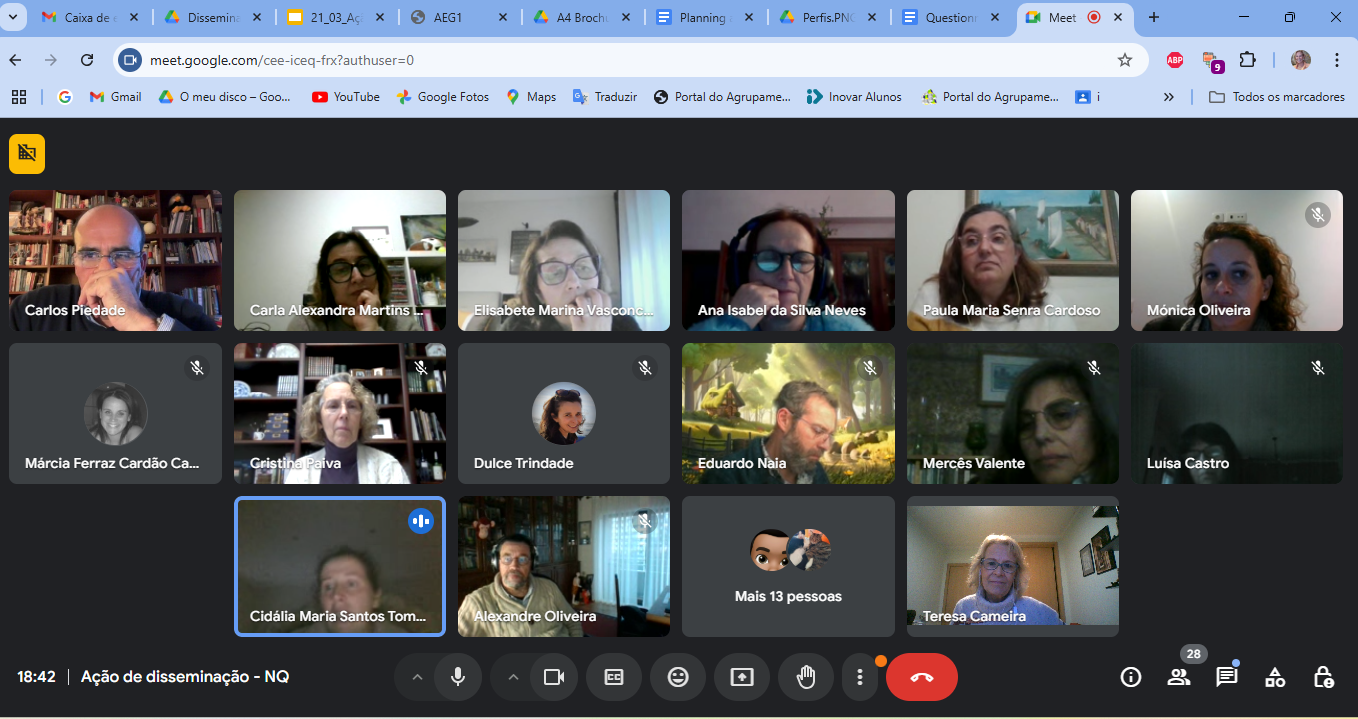Open meeting details info icon

[x=1131, y=677]
